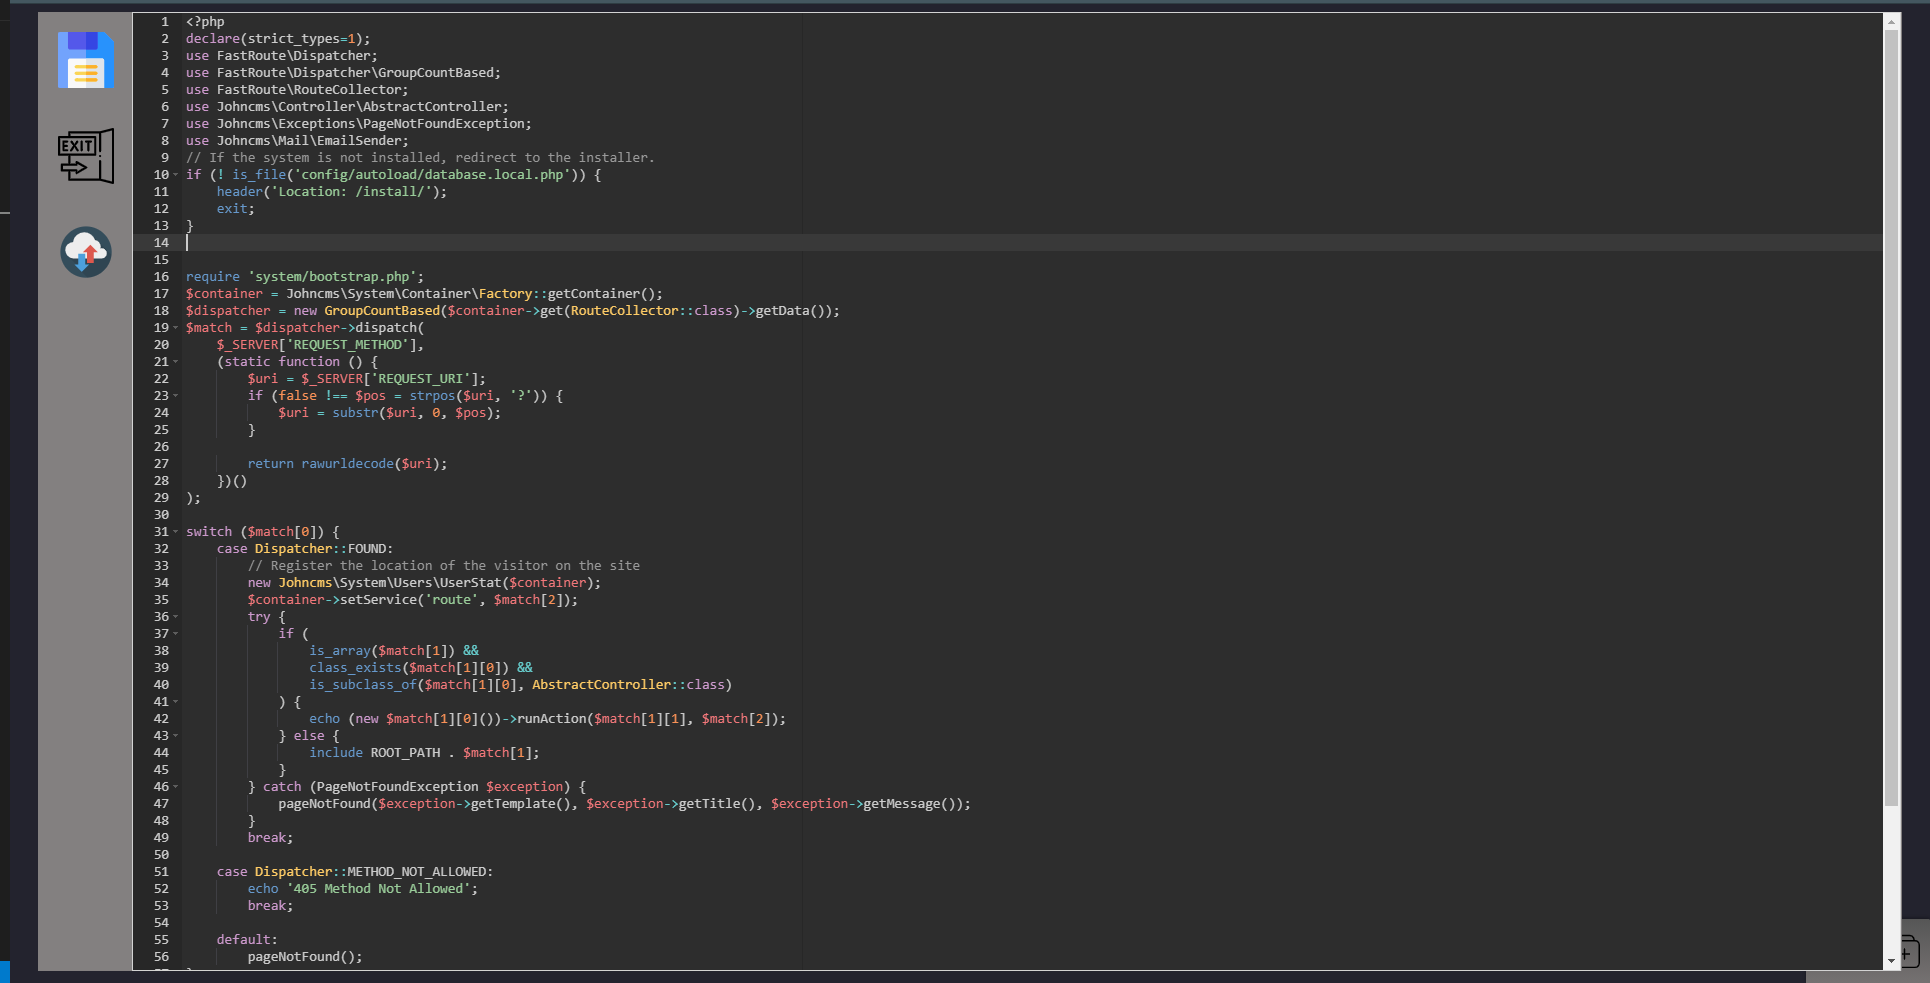Collapse the fold arrow at line 19
The width and height of the screenshot is (1930, 983).
click(176, 328)
